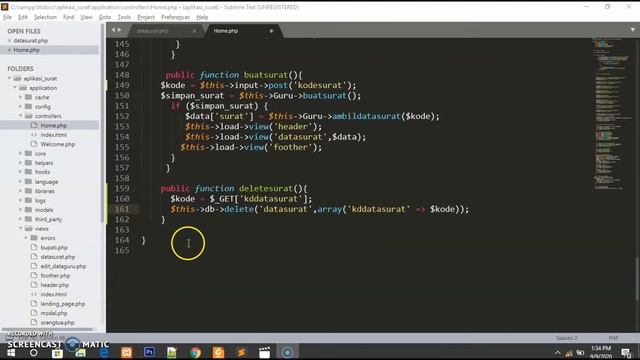Collapse the aplikasi_surat root folder
The width and height of the screenshot is (640, 360).
tap(9, 78)
